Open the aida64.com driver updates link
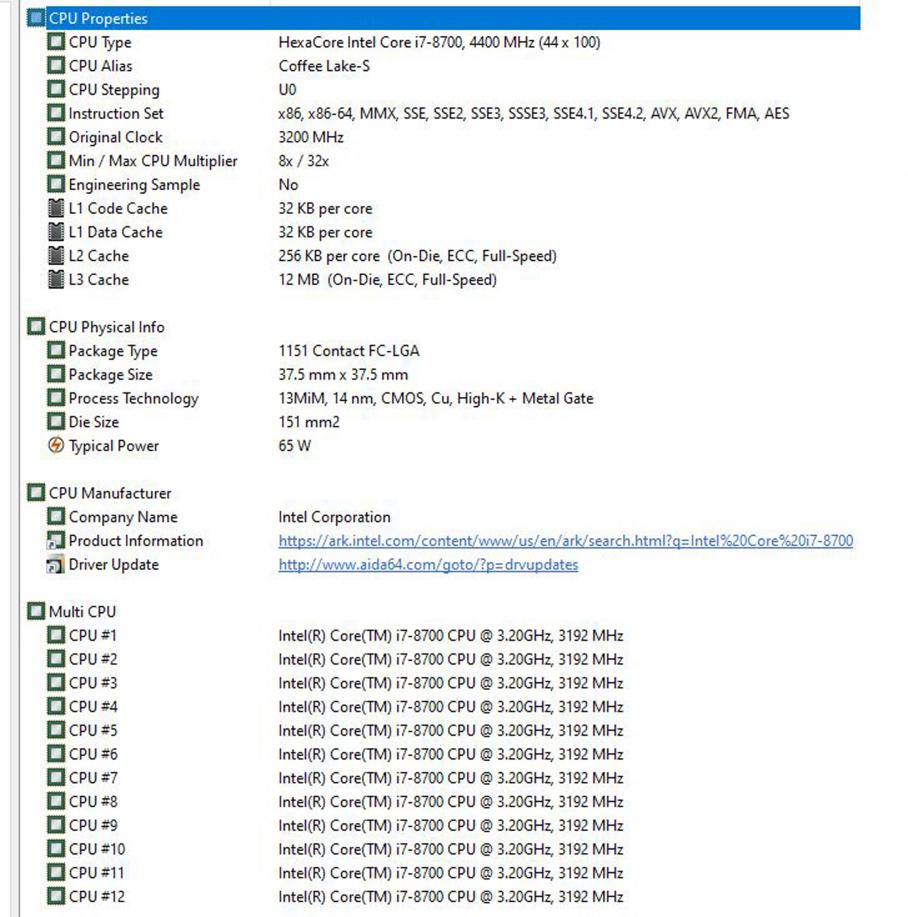This screenshot has height=917, width=908. tap(428, 565)
